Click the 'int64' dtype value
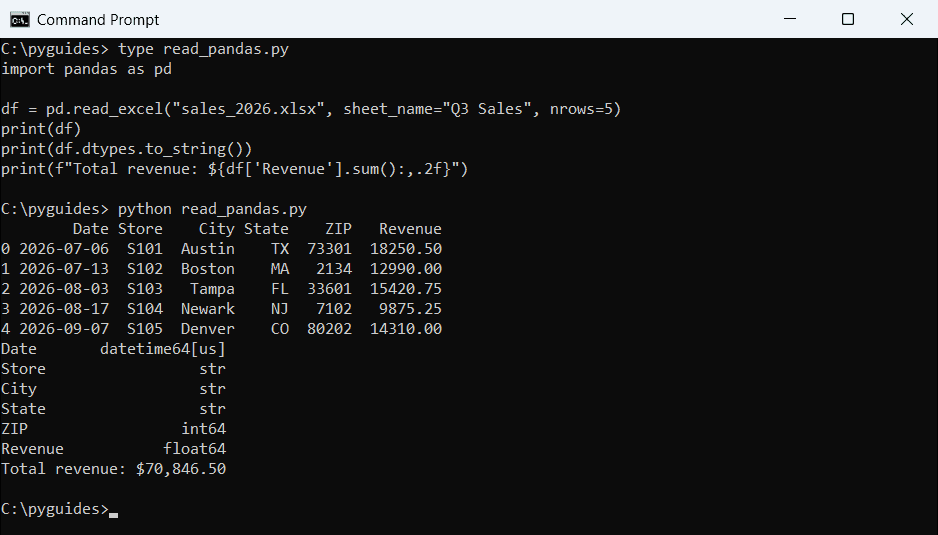This screenshot has width=938, height=535. pos(203,429)
